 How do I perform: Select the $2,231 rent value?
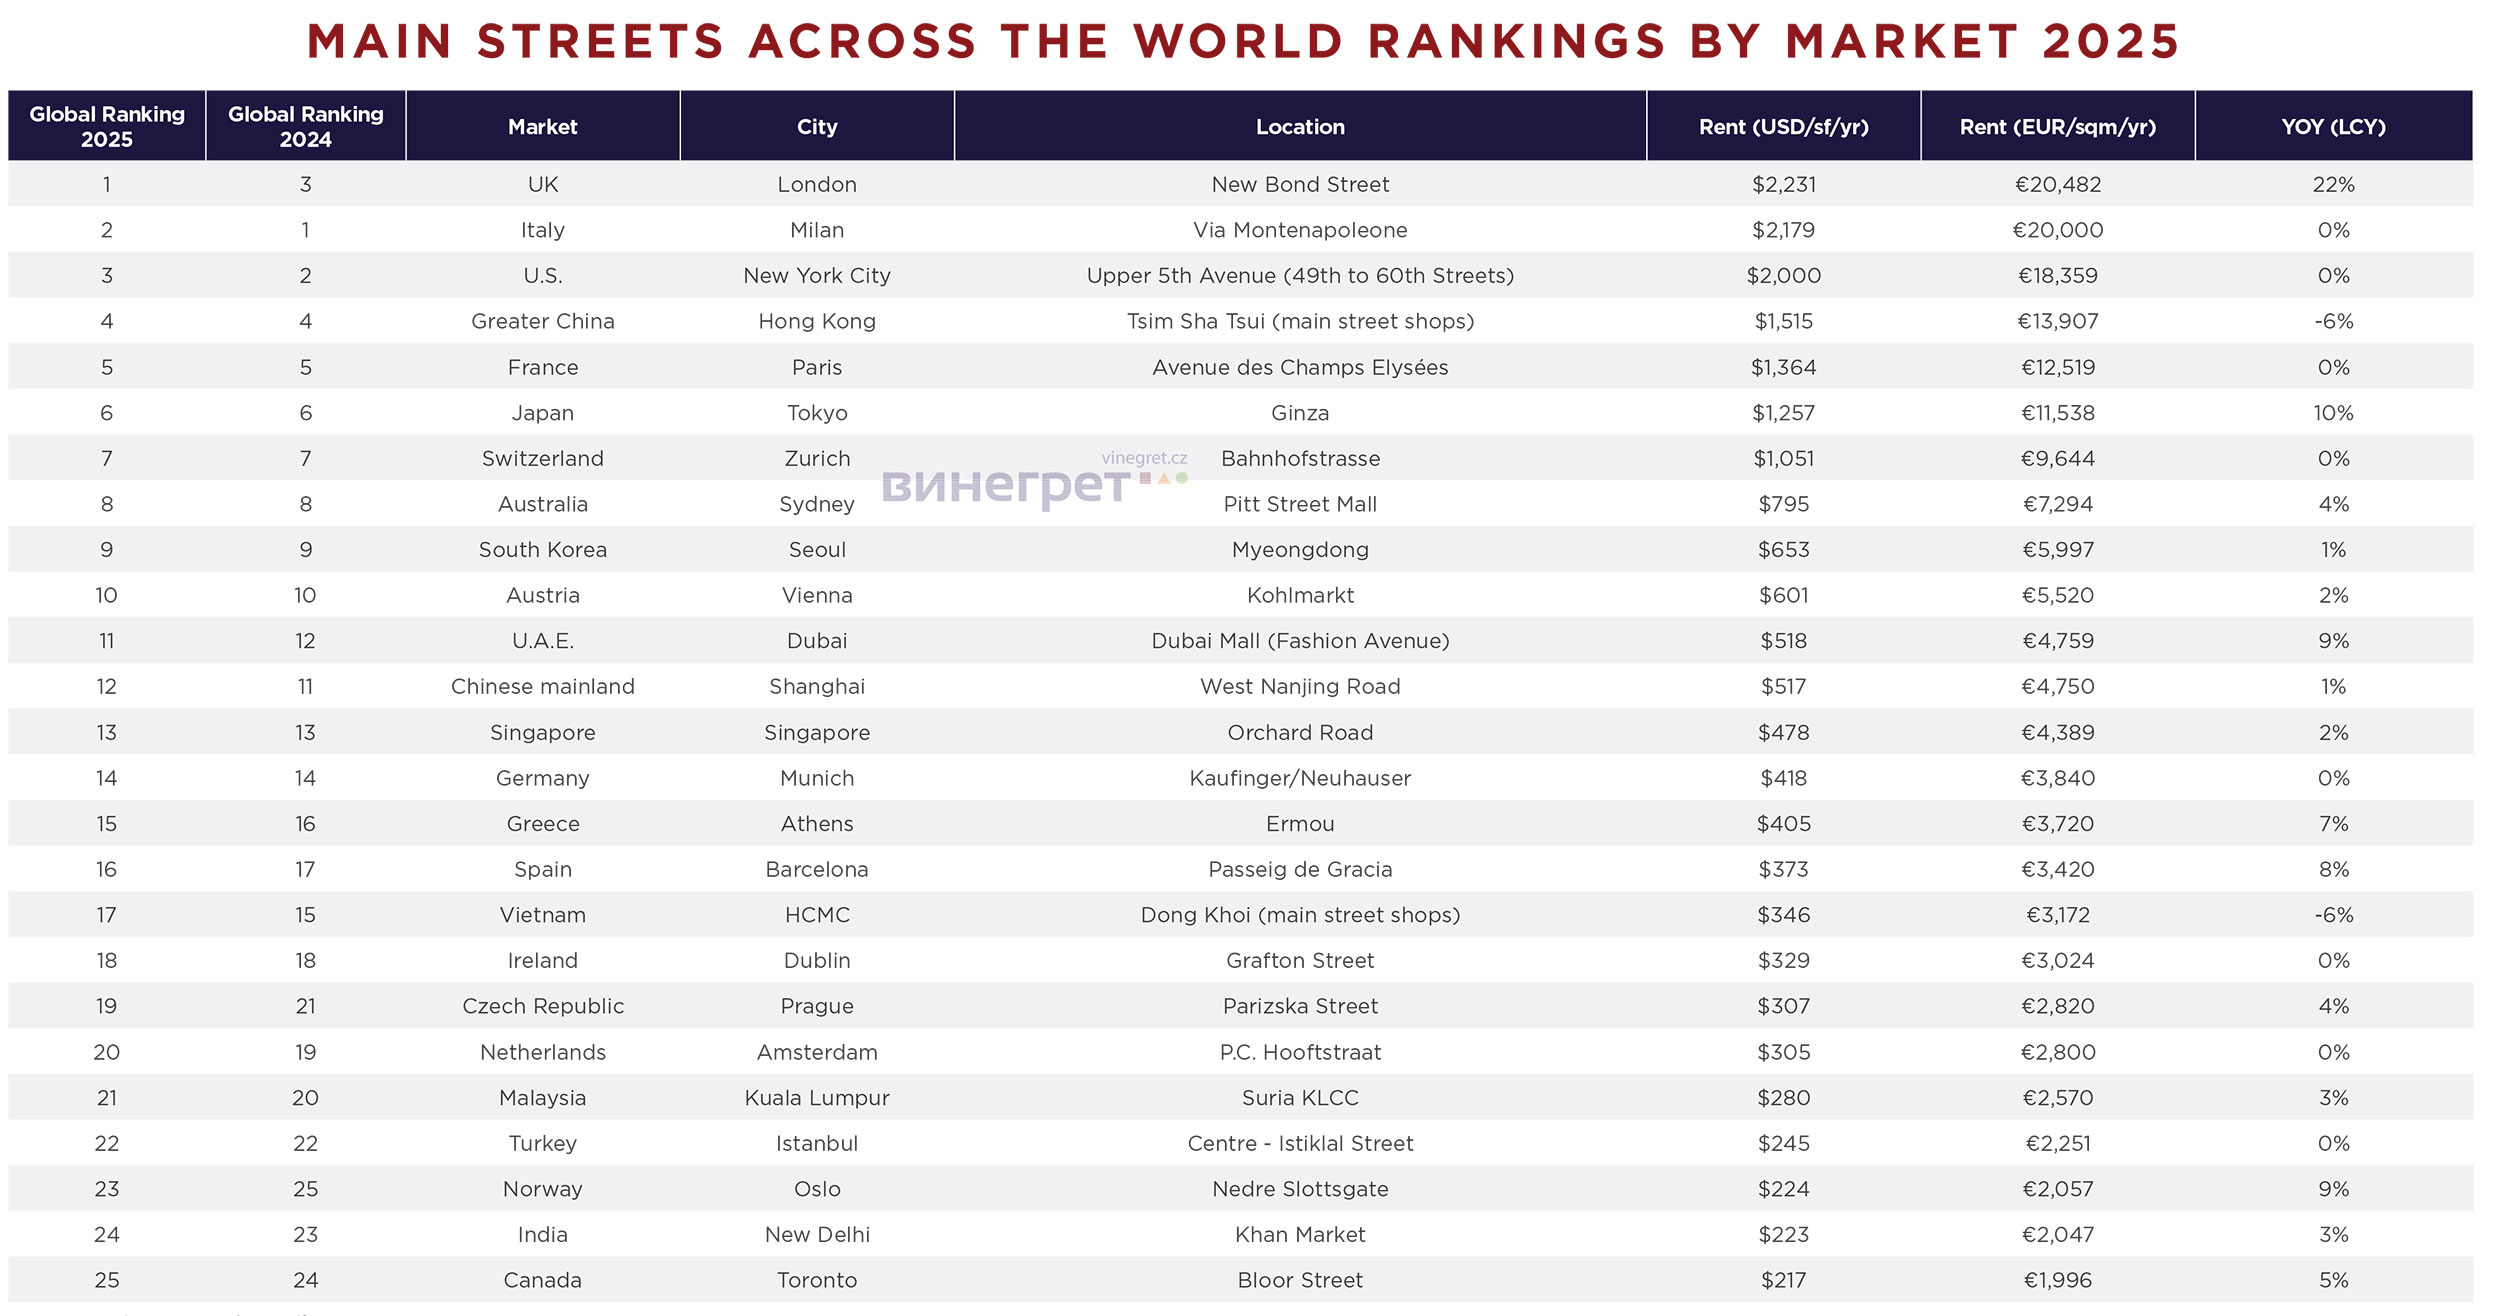[1783, 184]
